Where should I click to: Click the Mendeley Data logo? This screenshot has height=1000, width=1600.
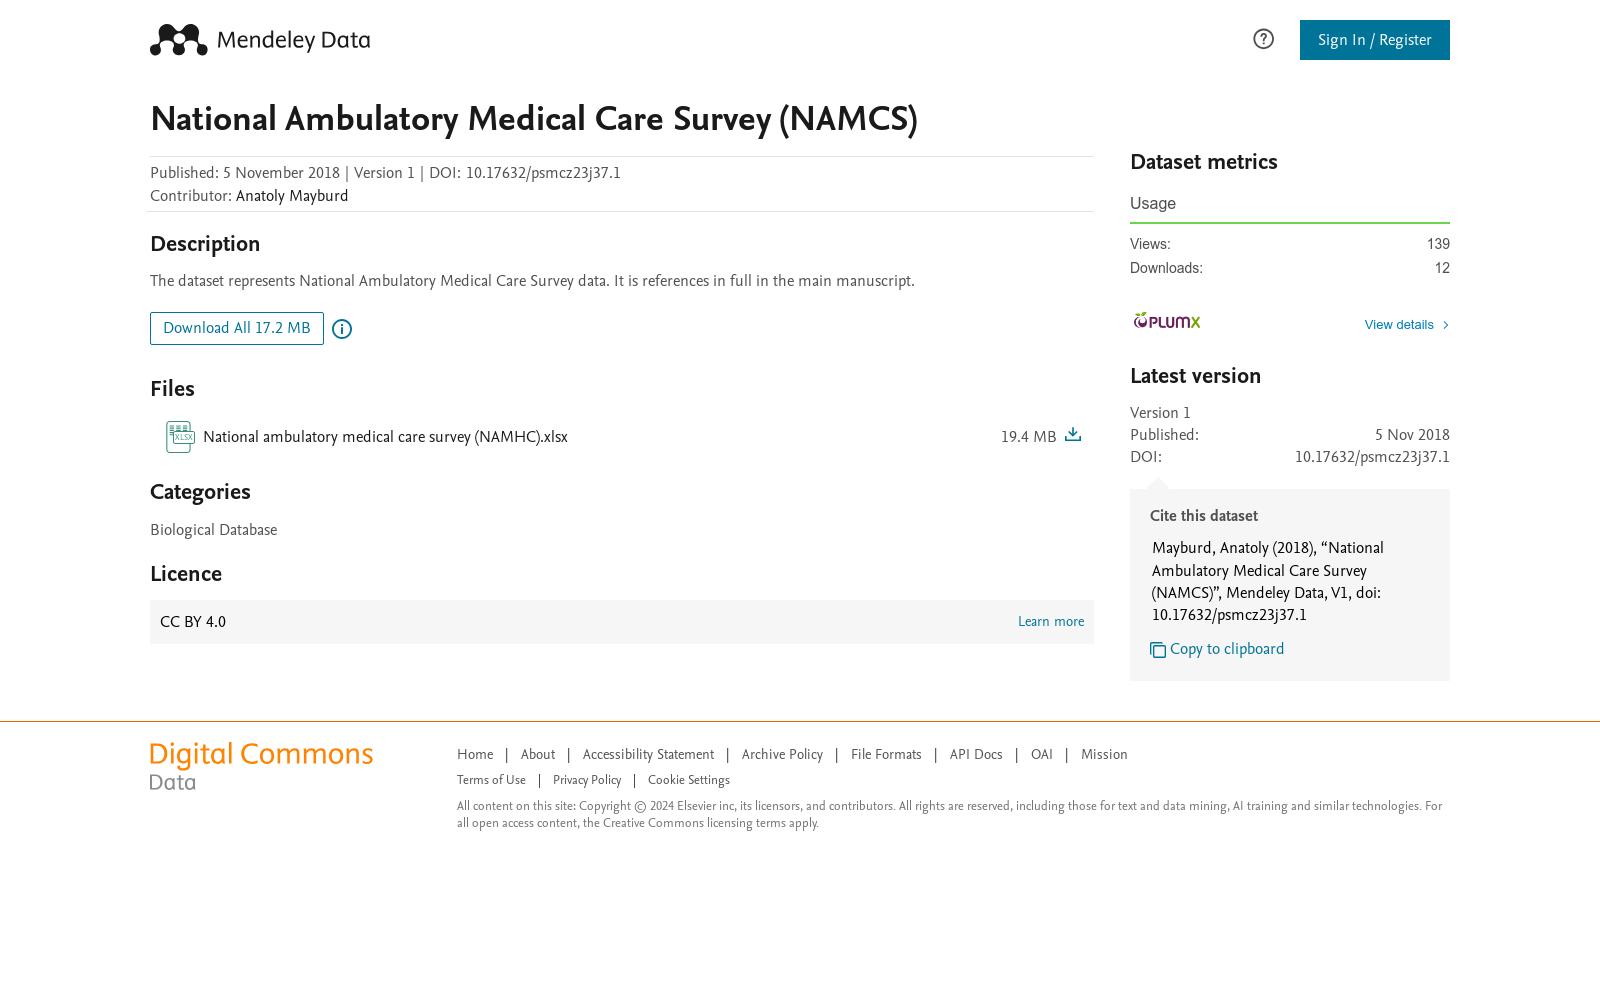click(x=260, y=40)
